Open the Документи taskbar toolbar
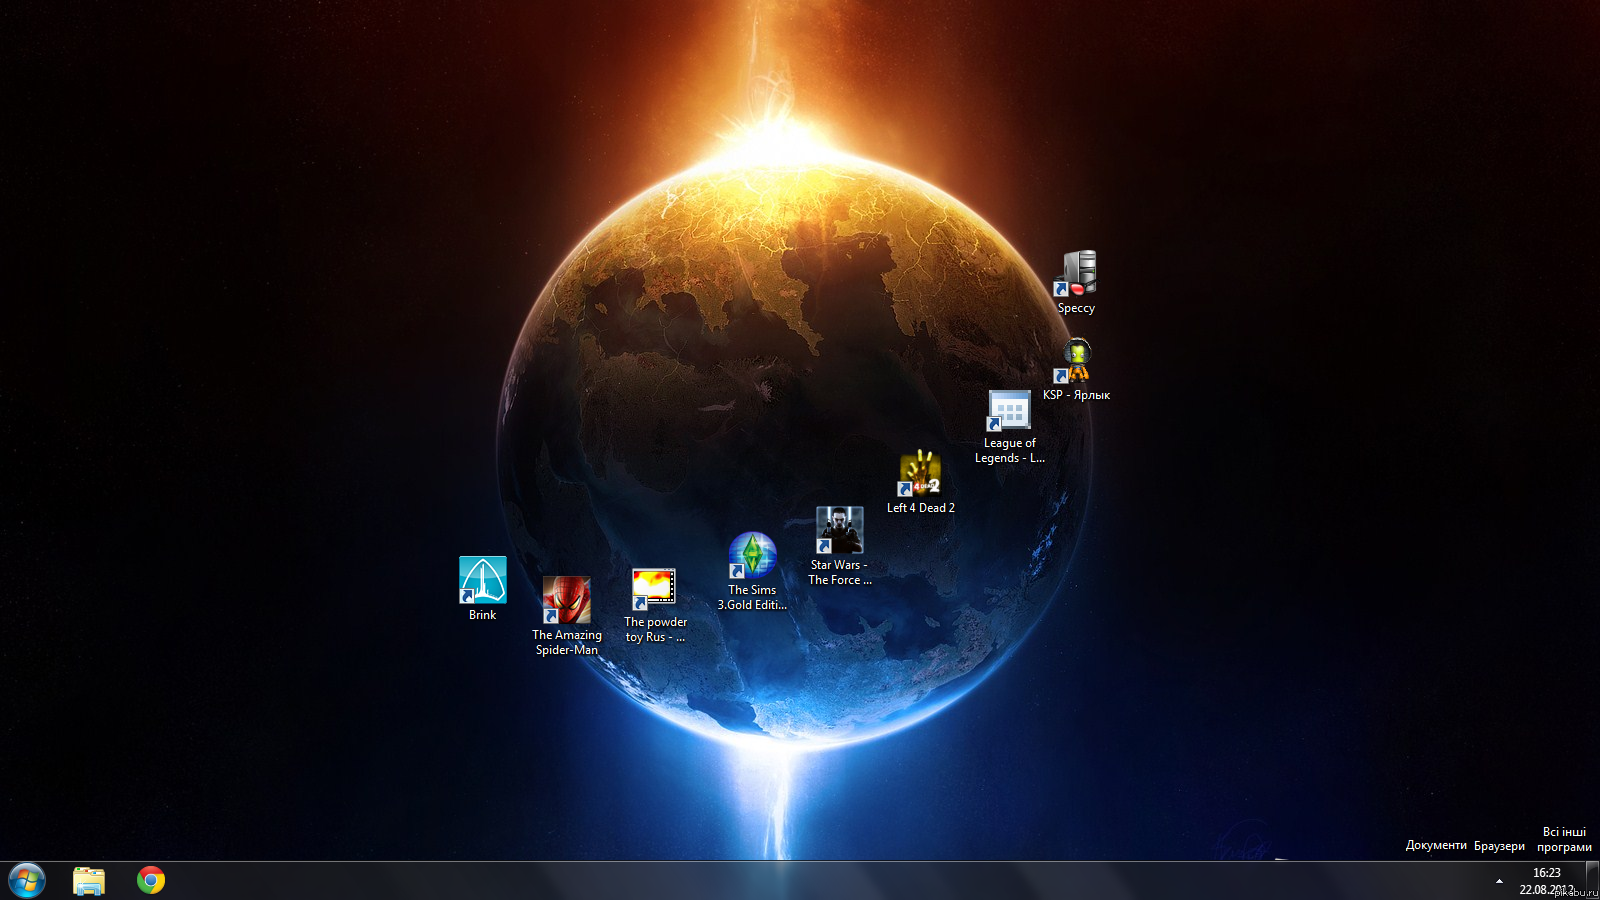This screenshot has width=1600, height=900. [1436, 846]
